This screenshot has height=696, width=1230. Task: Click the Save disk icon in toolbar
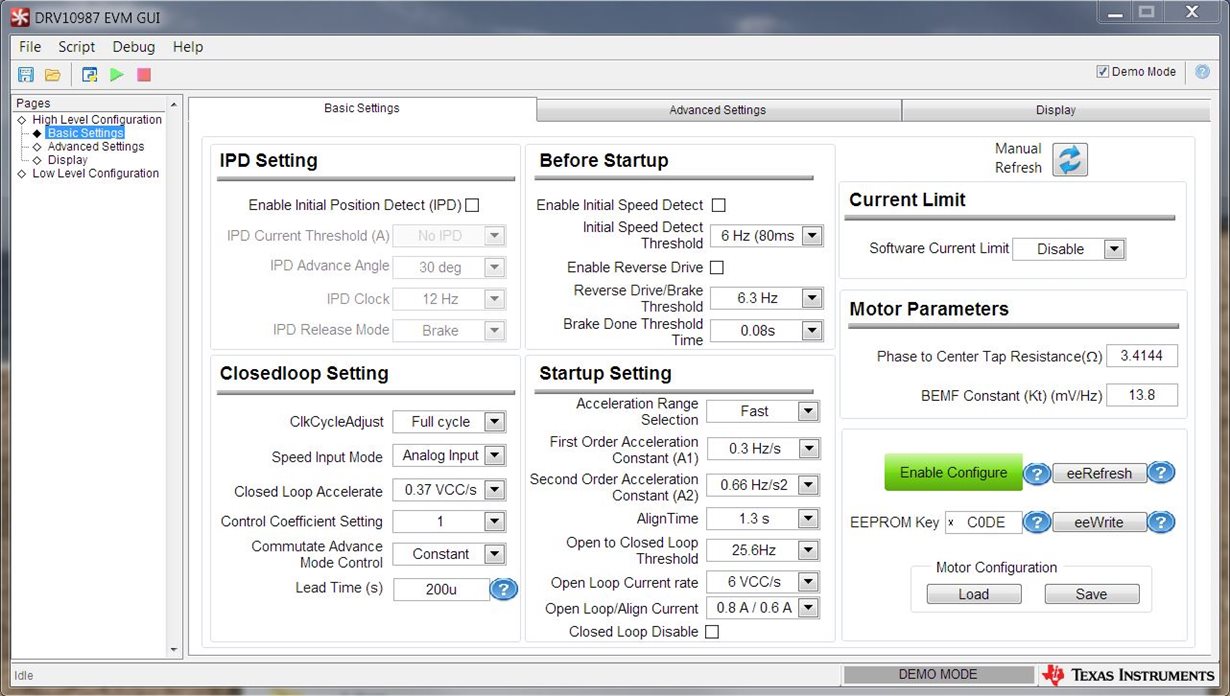[x=26, y=75]
